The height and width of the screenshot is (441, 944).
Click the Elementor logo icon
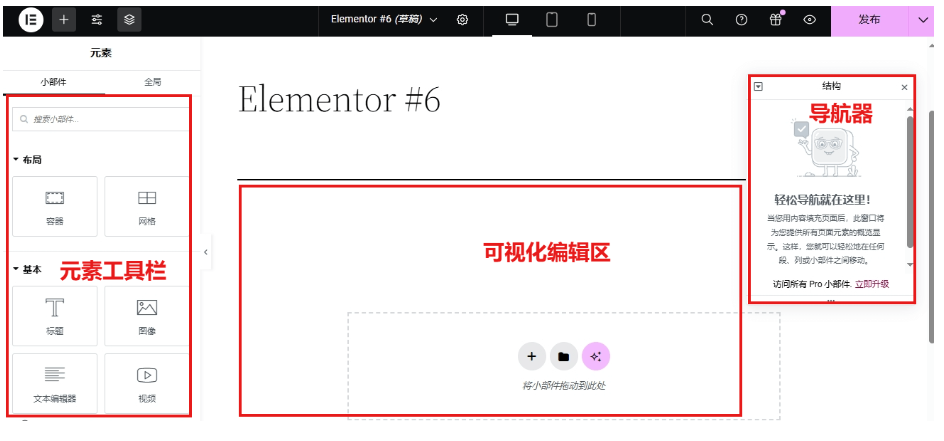pos(30,20)
